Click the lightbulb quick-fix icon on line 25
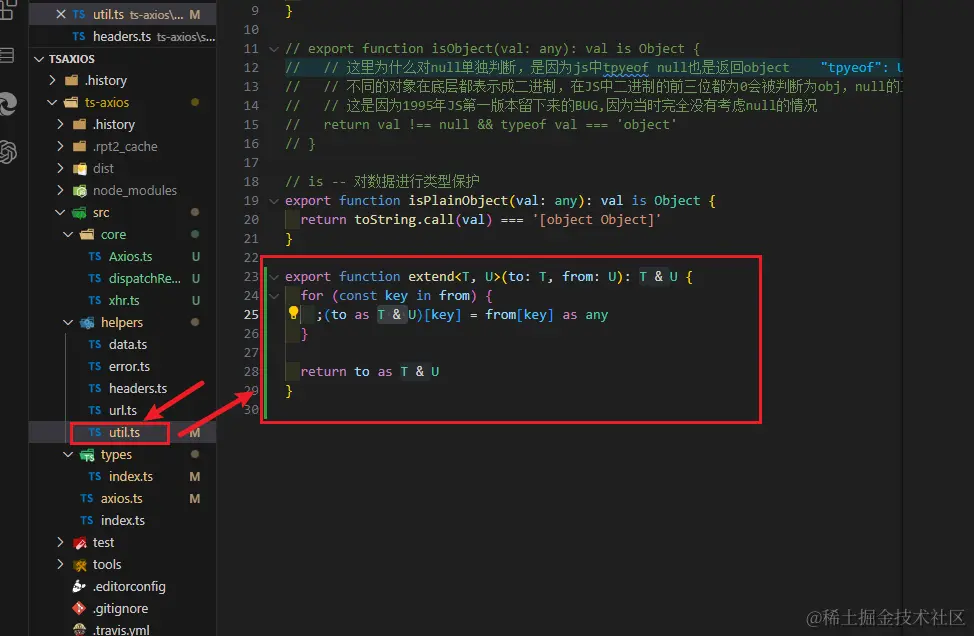This screenshot has height=636, width=974. click(x=294, y=313)
